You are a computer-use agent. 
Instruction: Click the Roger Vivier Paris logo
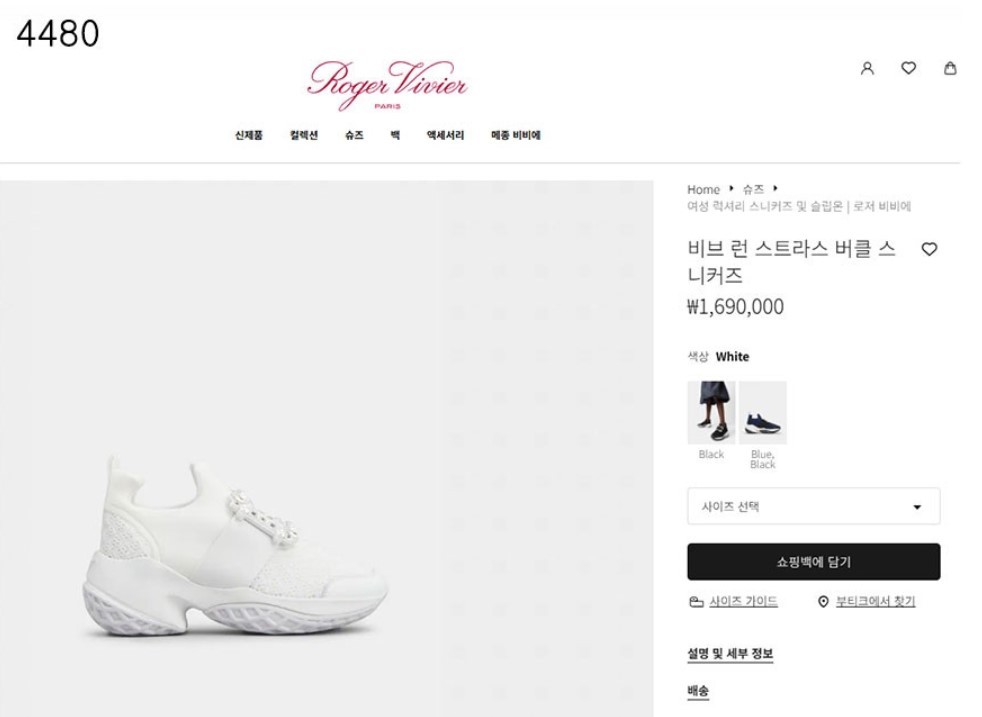pos(388,86)
